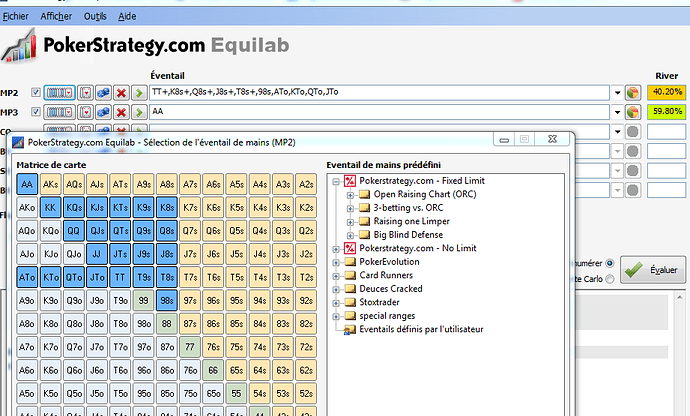The image size is (690, 416).
Task: Click MP2 equity value 40.20%
Action: [667, 92]
